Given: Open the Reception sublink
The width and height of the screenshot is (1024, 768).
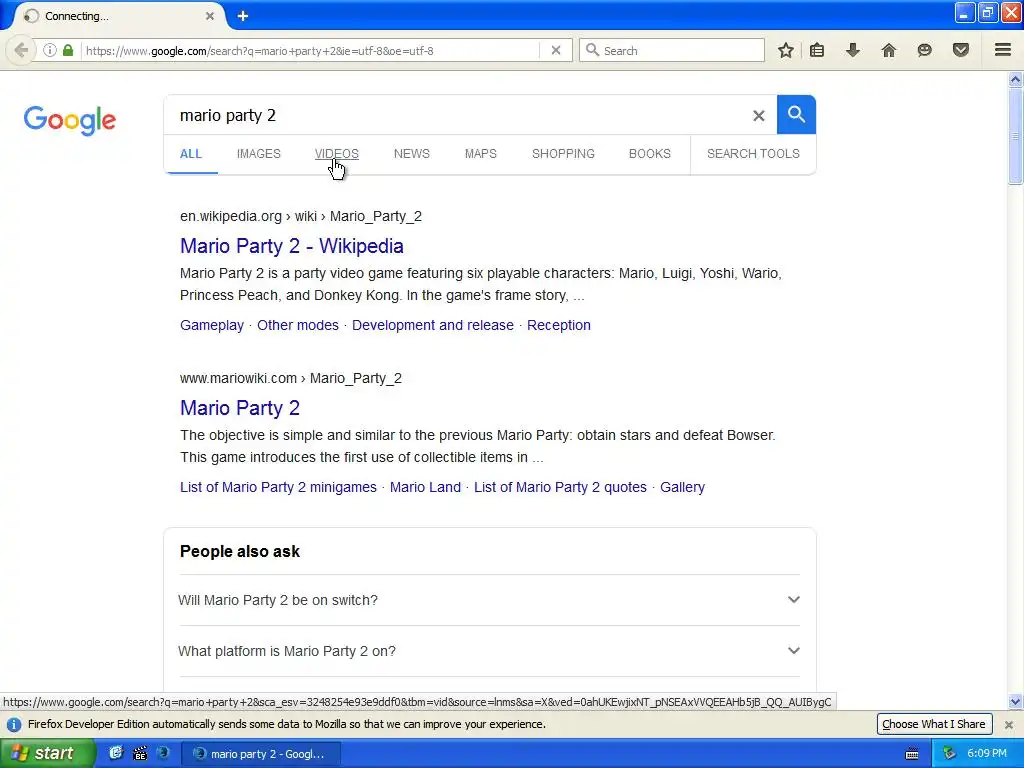Looking at the screenshot, I should [559, 325].
